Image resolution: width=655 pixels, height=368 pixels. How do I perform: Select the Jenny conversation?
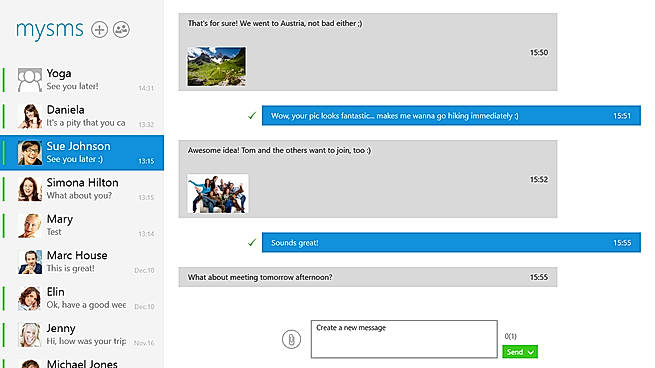tap(82, 335)
